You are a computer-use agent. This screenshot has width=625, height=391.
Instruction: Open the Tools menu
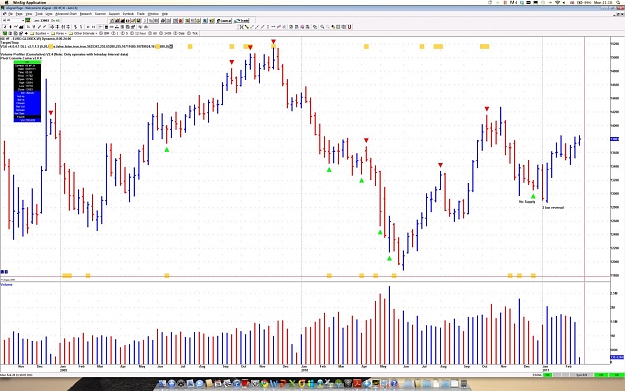coord(39,14)
